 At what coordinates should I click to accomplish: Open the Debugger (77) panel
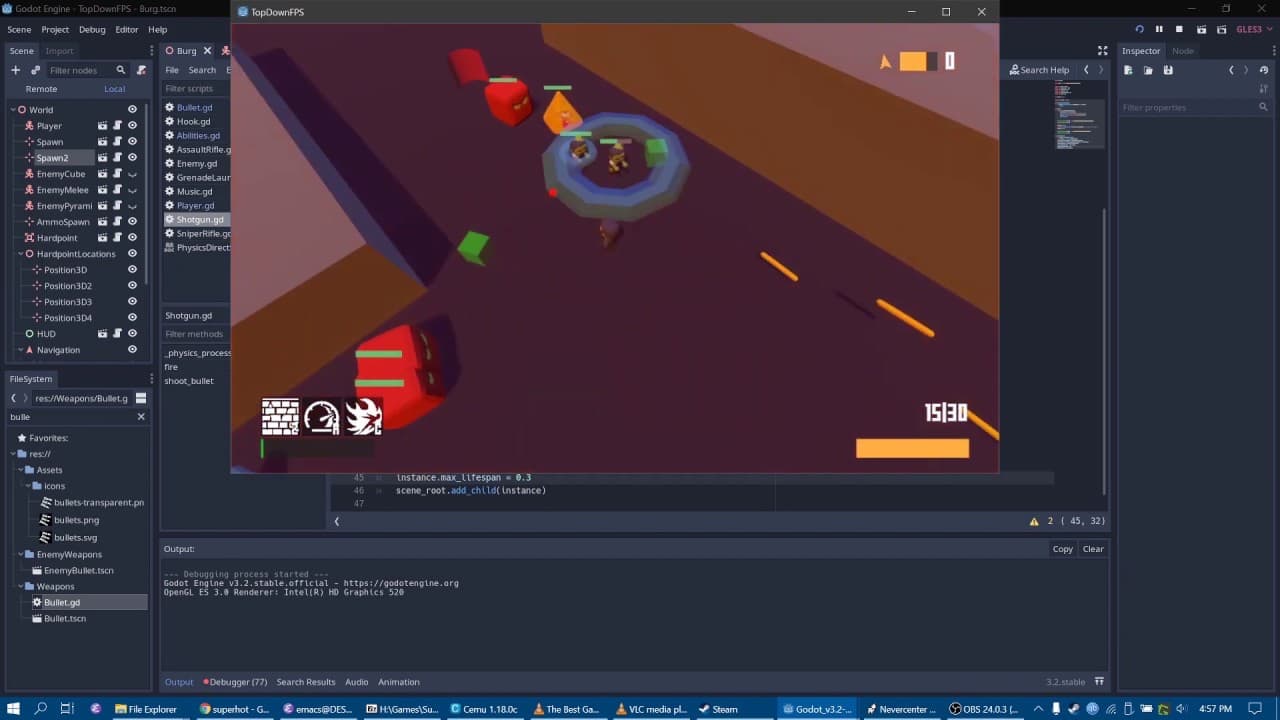236,681
